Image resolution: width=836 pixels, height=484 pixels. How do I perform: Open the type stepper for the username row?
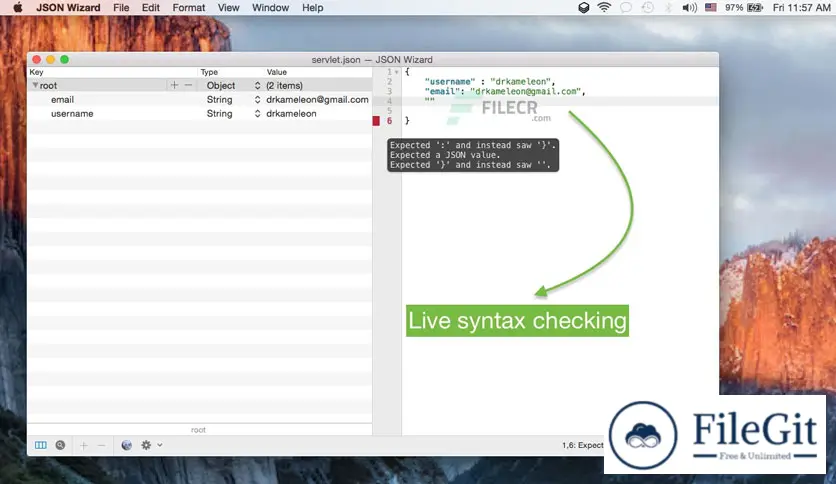[x=258, y=114]
